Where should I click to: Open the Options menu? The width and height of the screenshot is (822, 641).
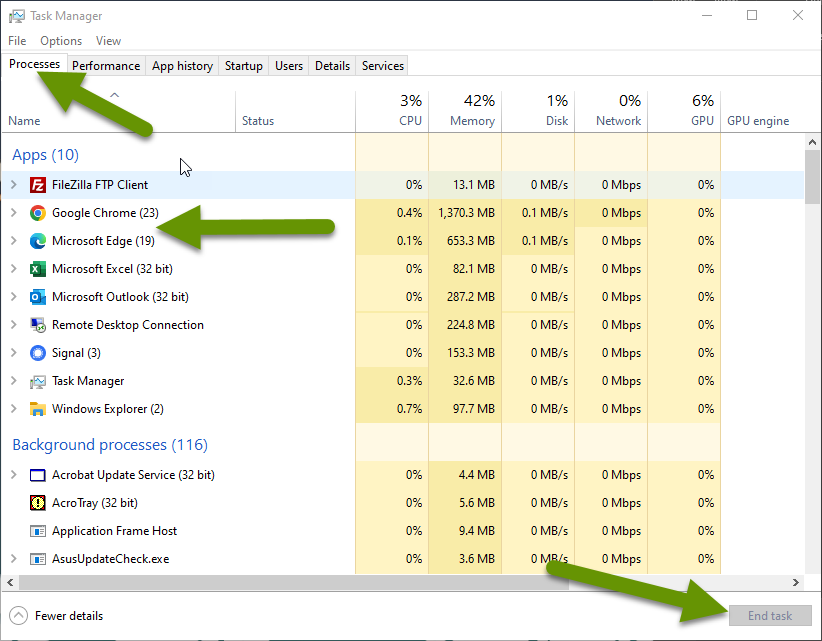[60, 41]
